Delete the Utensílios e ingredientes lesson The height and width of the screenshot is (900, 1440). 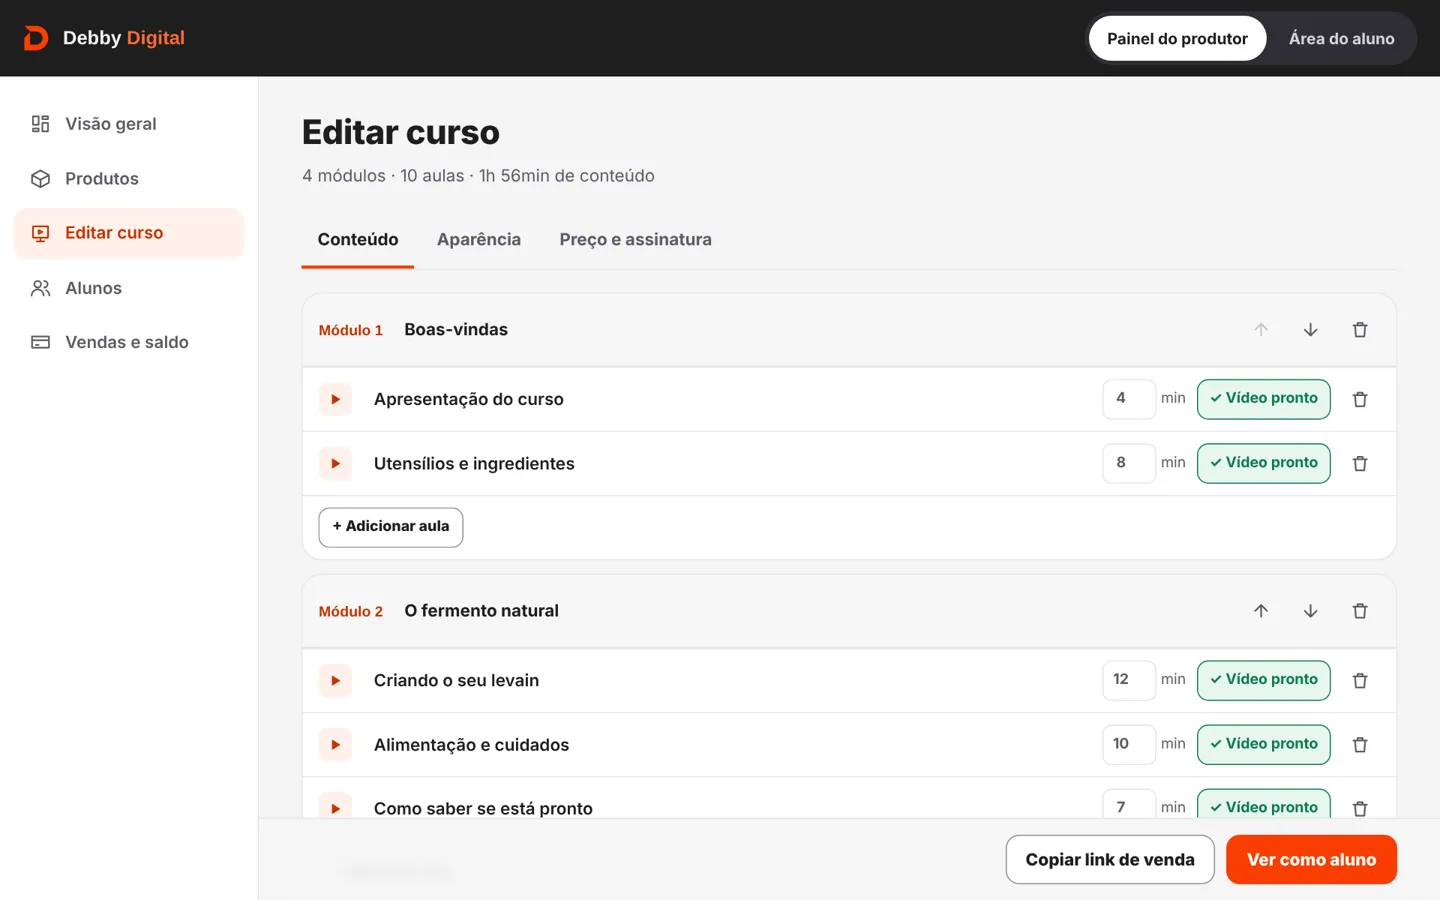1360,463
